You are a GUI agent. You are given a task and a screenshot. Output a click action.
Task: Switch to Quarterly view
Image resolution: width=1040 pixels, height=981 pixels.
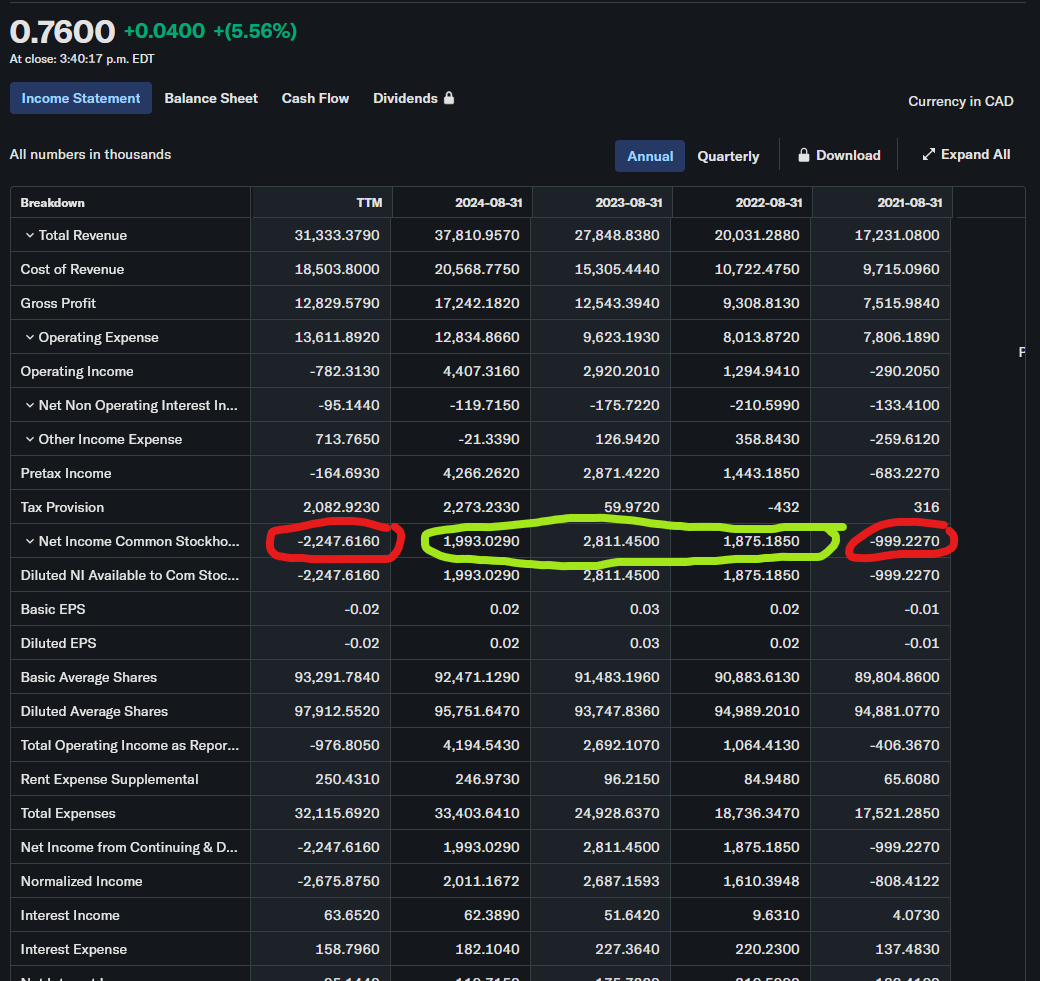click(728, 156)
